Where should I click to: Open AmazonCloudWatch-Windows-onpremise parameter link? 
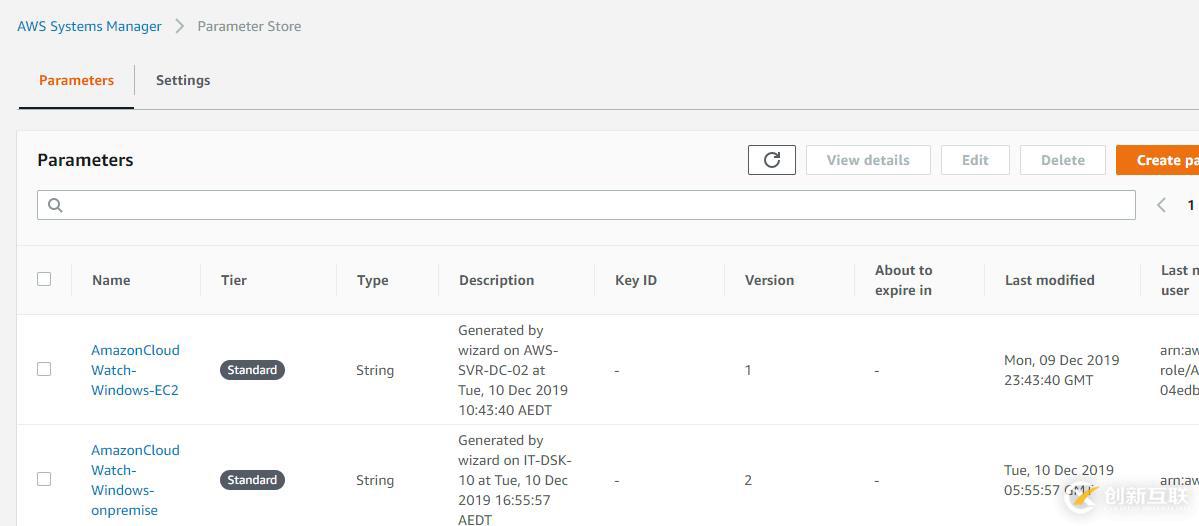pyautogui.click(x=135, y=480)
